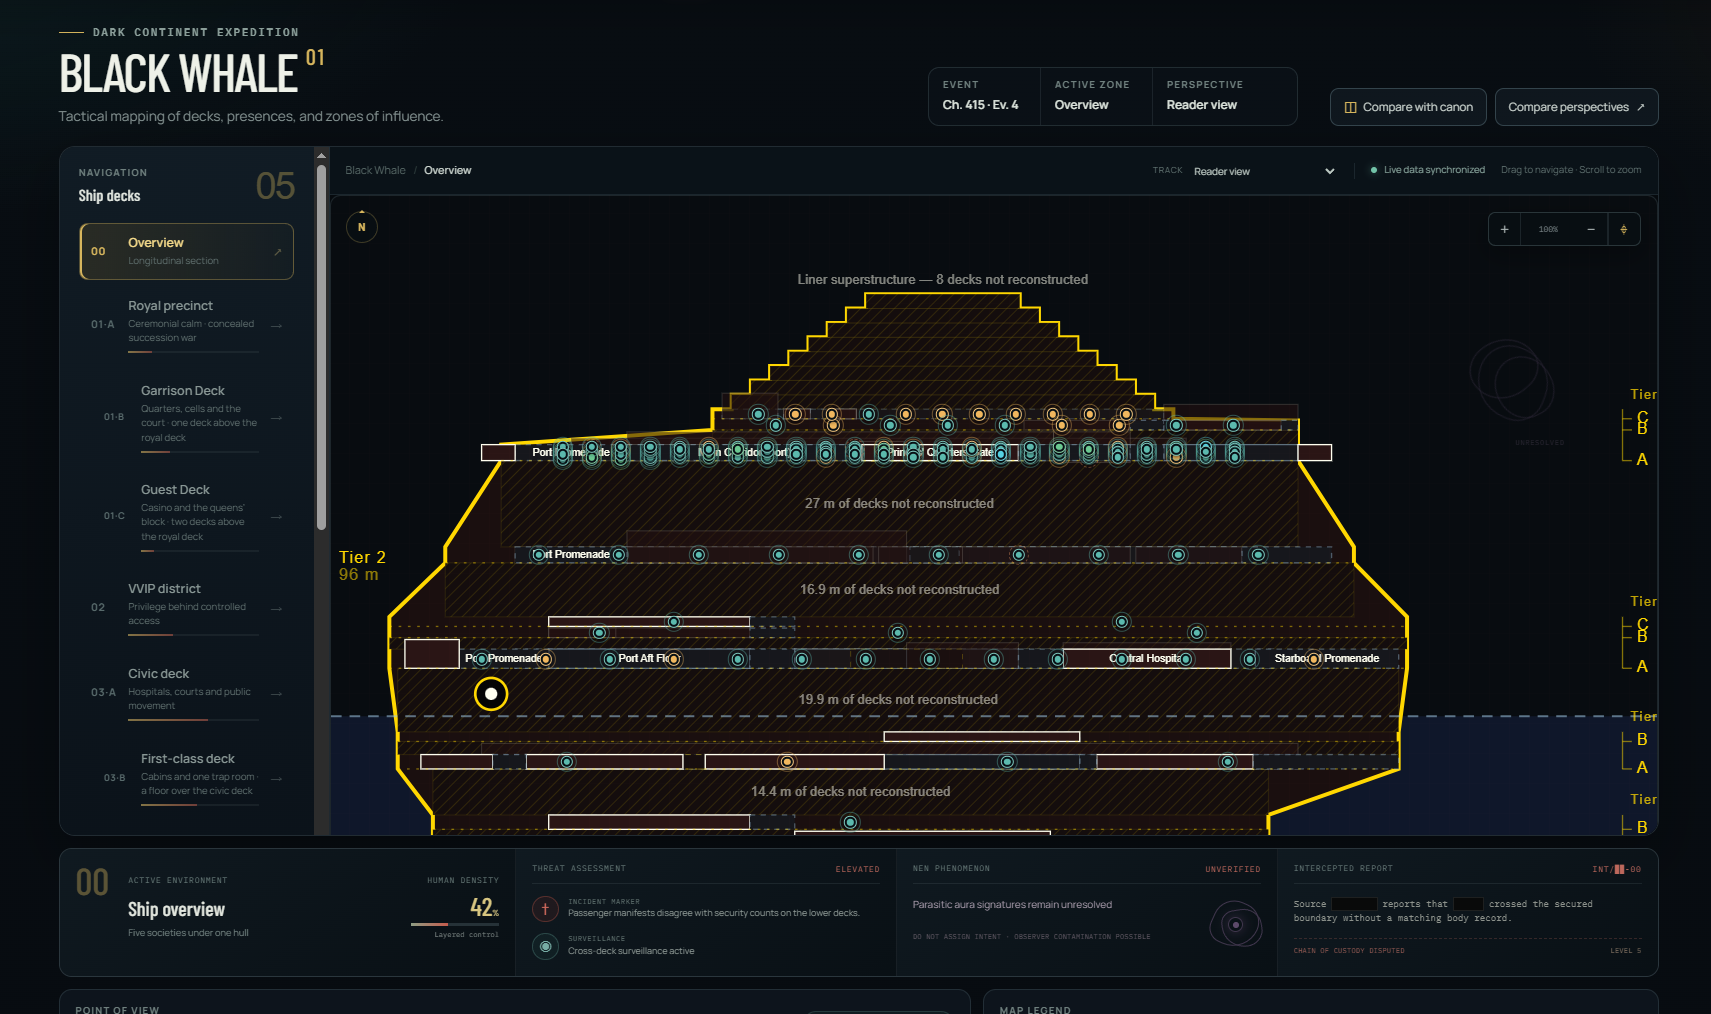Click the 42% human density value
The height and width of the screenshot is (1014, 1711).
484,907
